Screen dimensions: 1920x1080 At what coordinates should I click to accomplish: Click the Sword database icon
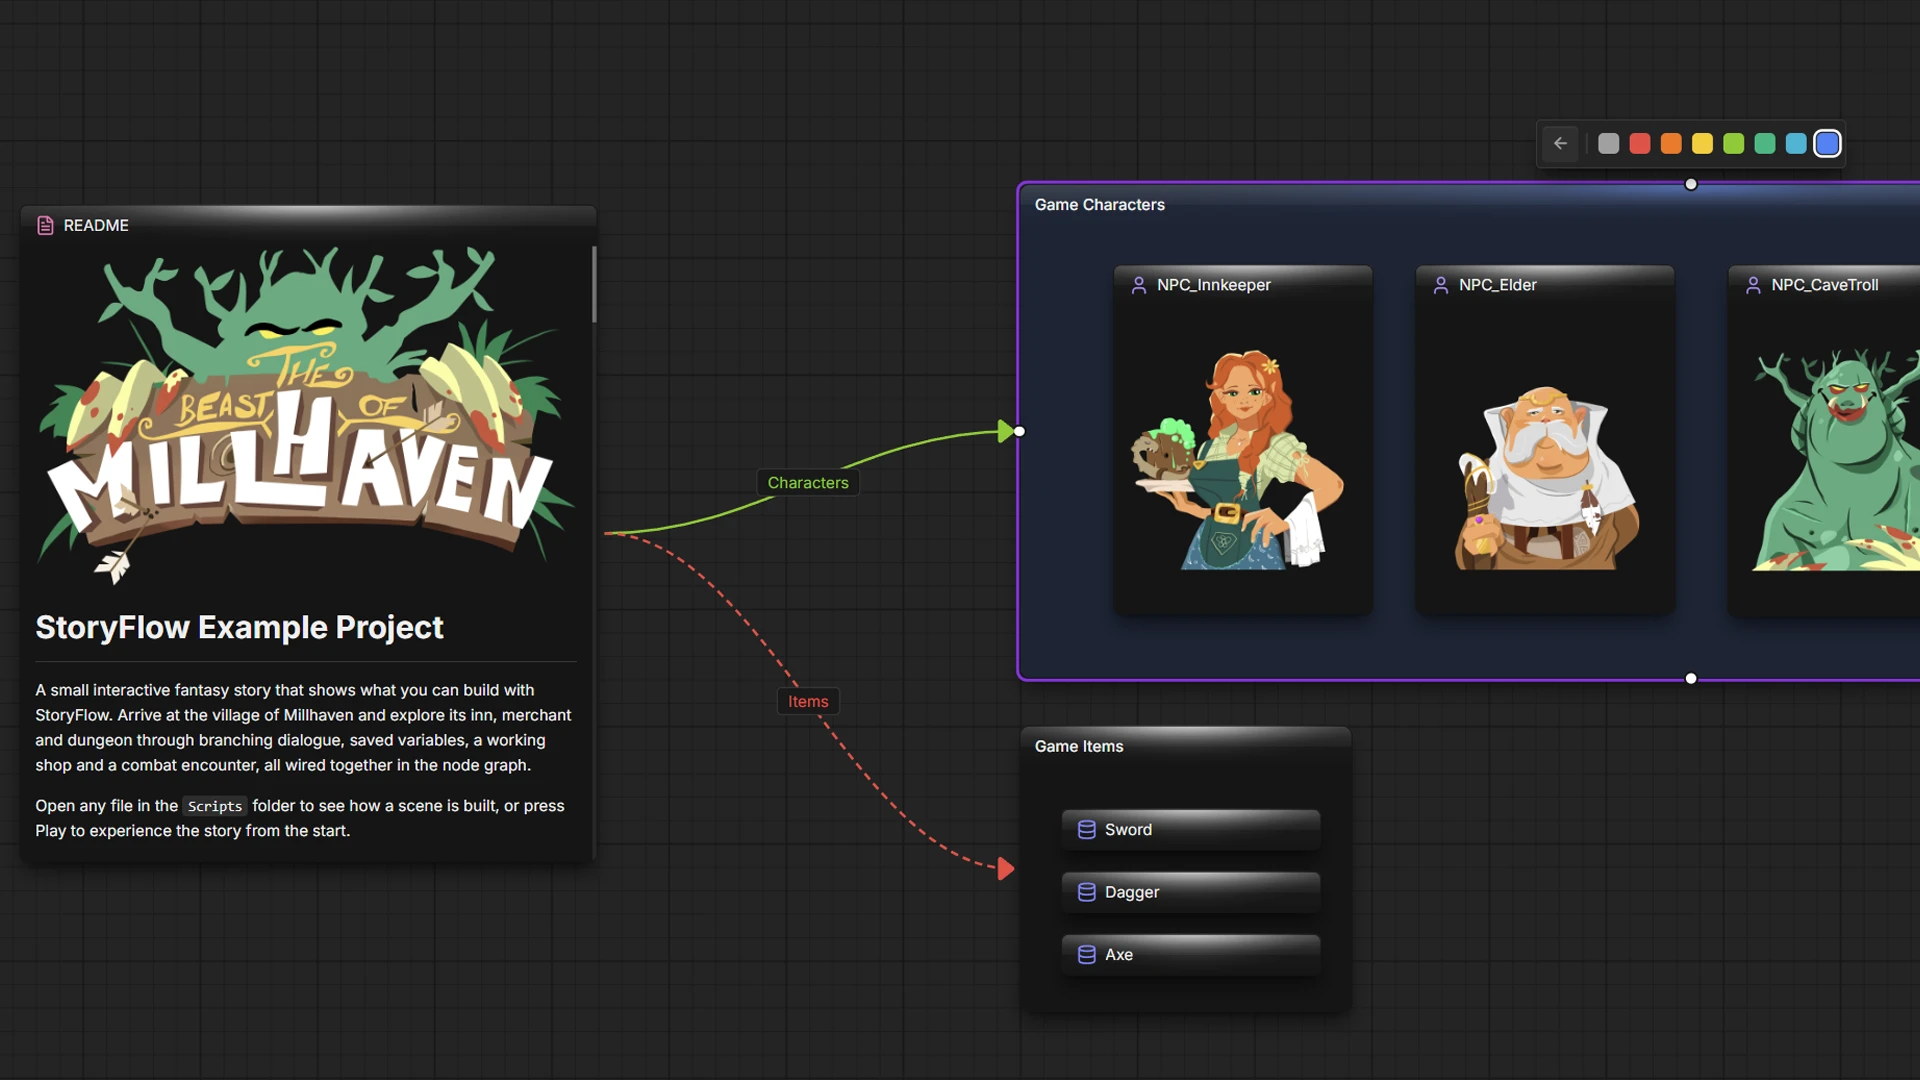1087,830
